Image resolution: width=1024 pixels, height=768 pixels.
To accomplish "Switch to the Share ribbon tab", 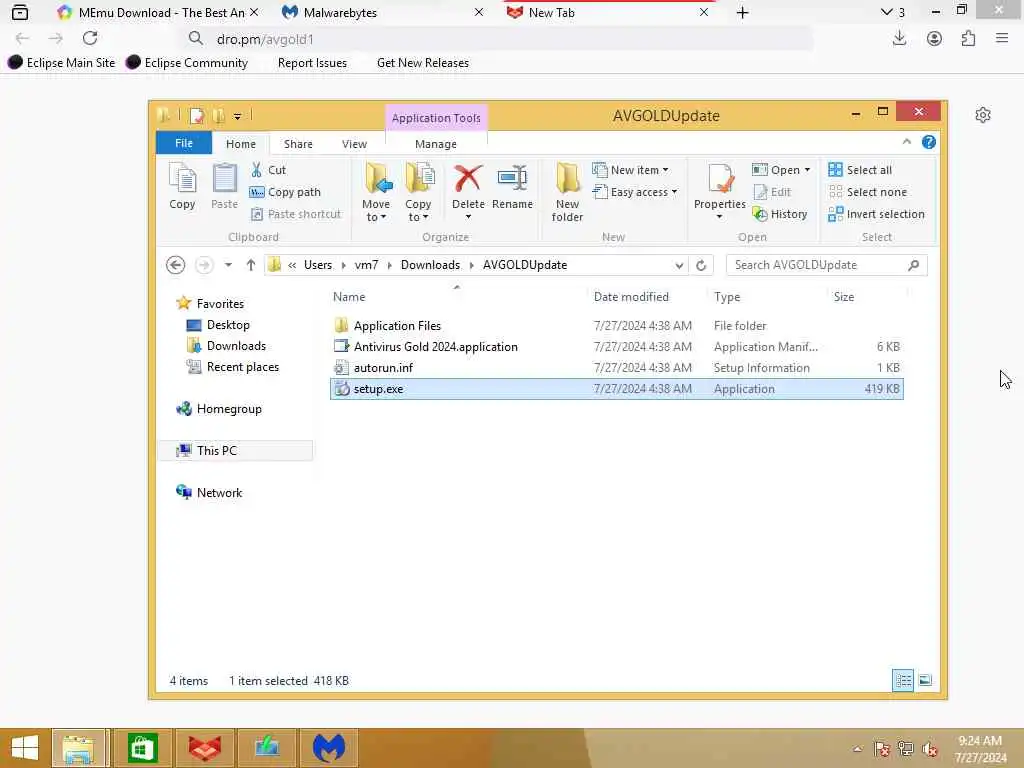I will click(298, 144).
